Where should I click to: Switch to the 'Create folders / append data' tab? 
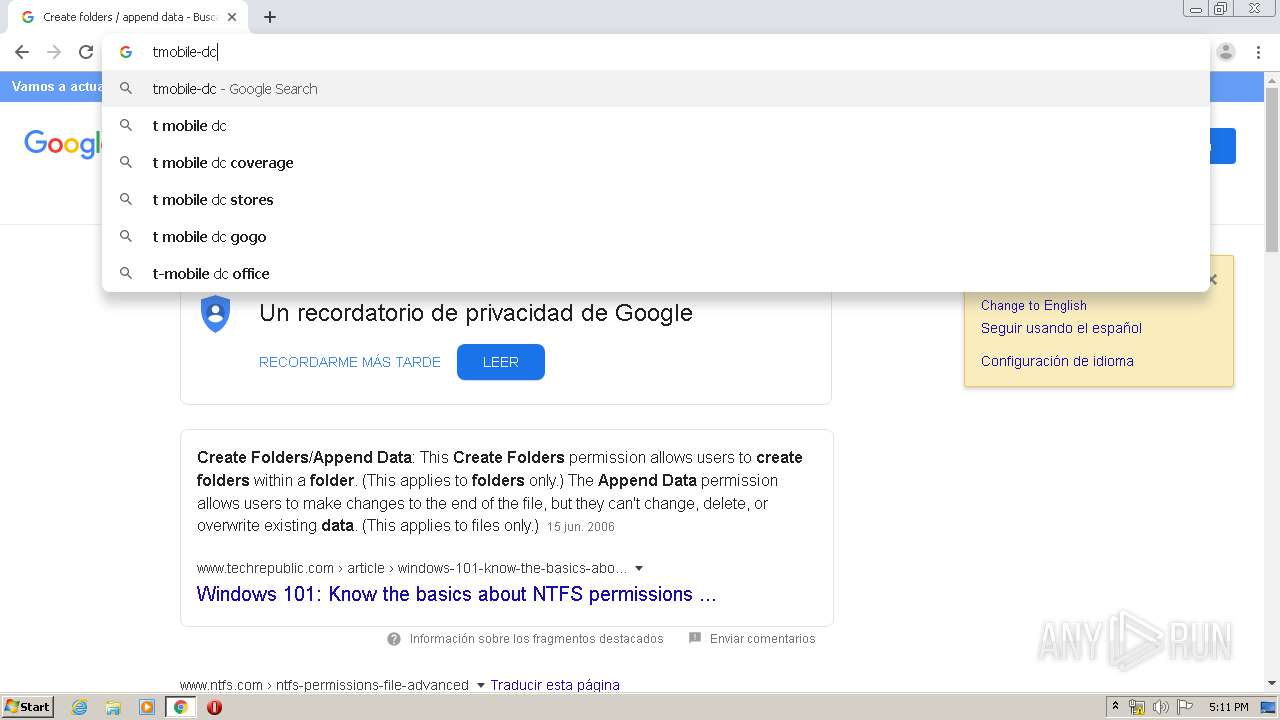pos(128,17)
